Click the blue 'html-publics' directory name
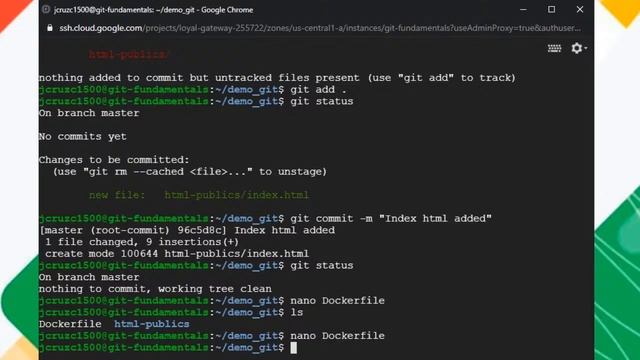 coord(151,324)
